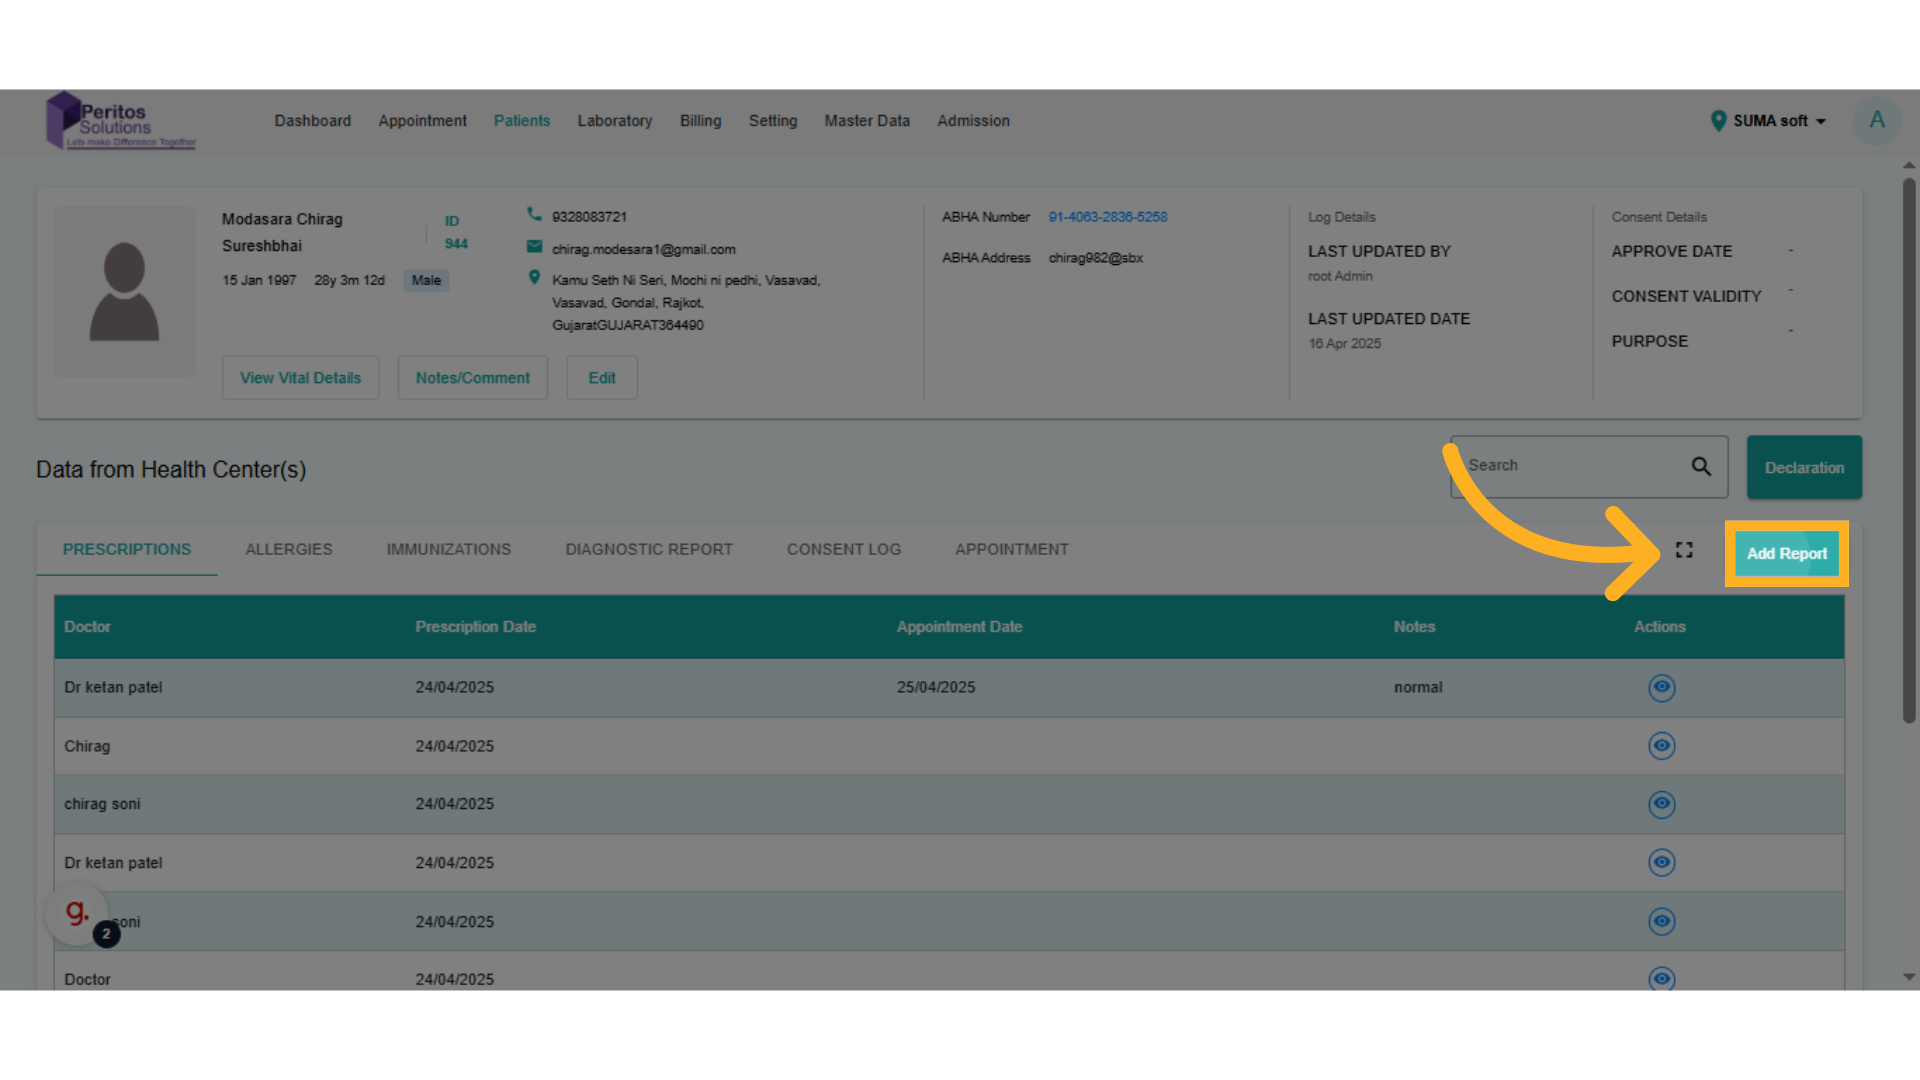This screenshot has width=1920, height=1080.
Task: Click the scrollbar up arrow
Action: (1909, 165)
